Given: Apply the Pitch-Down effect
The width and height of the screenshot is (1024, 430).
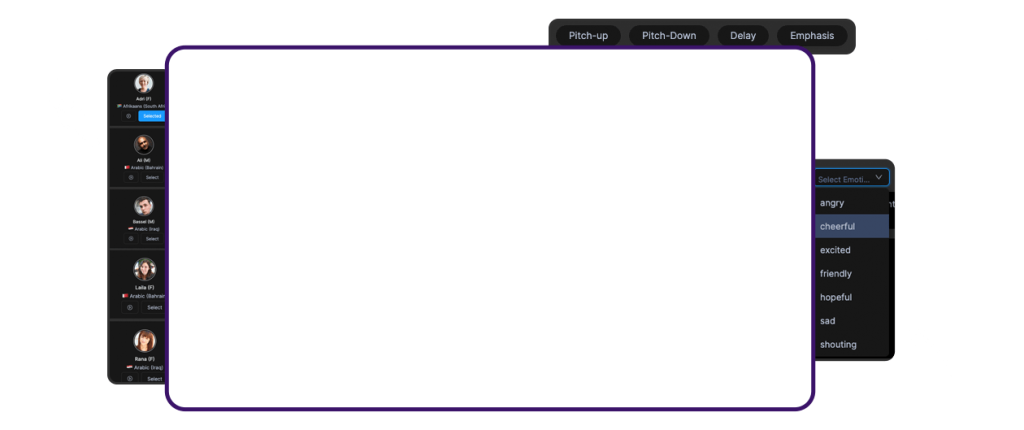Looking at the screenshot, I should click(669, 36).
